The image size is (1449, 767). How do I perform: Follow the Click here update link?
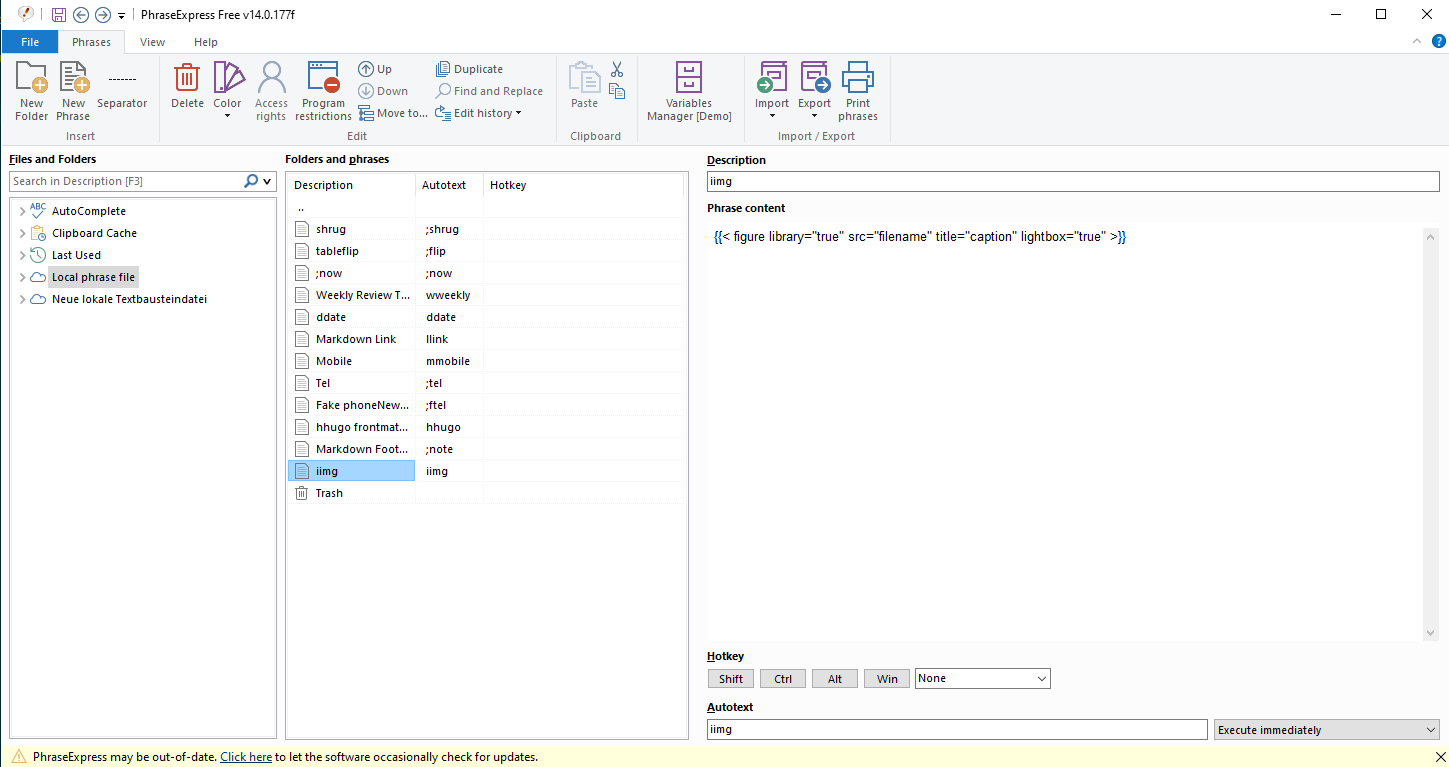246,757
